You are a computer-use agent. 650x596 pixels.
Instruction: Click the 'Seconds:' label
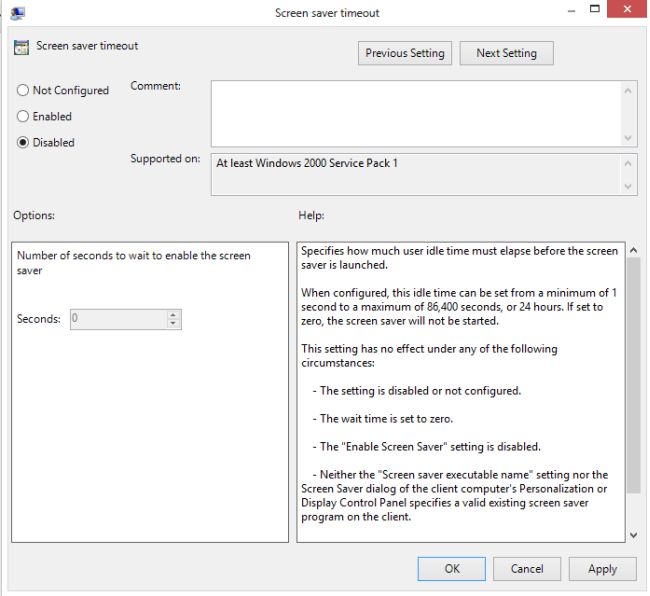39,319
